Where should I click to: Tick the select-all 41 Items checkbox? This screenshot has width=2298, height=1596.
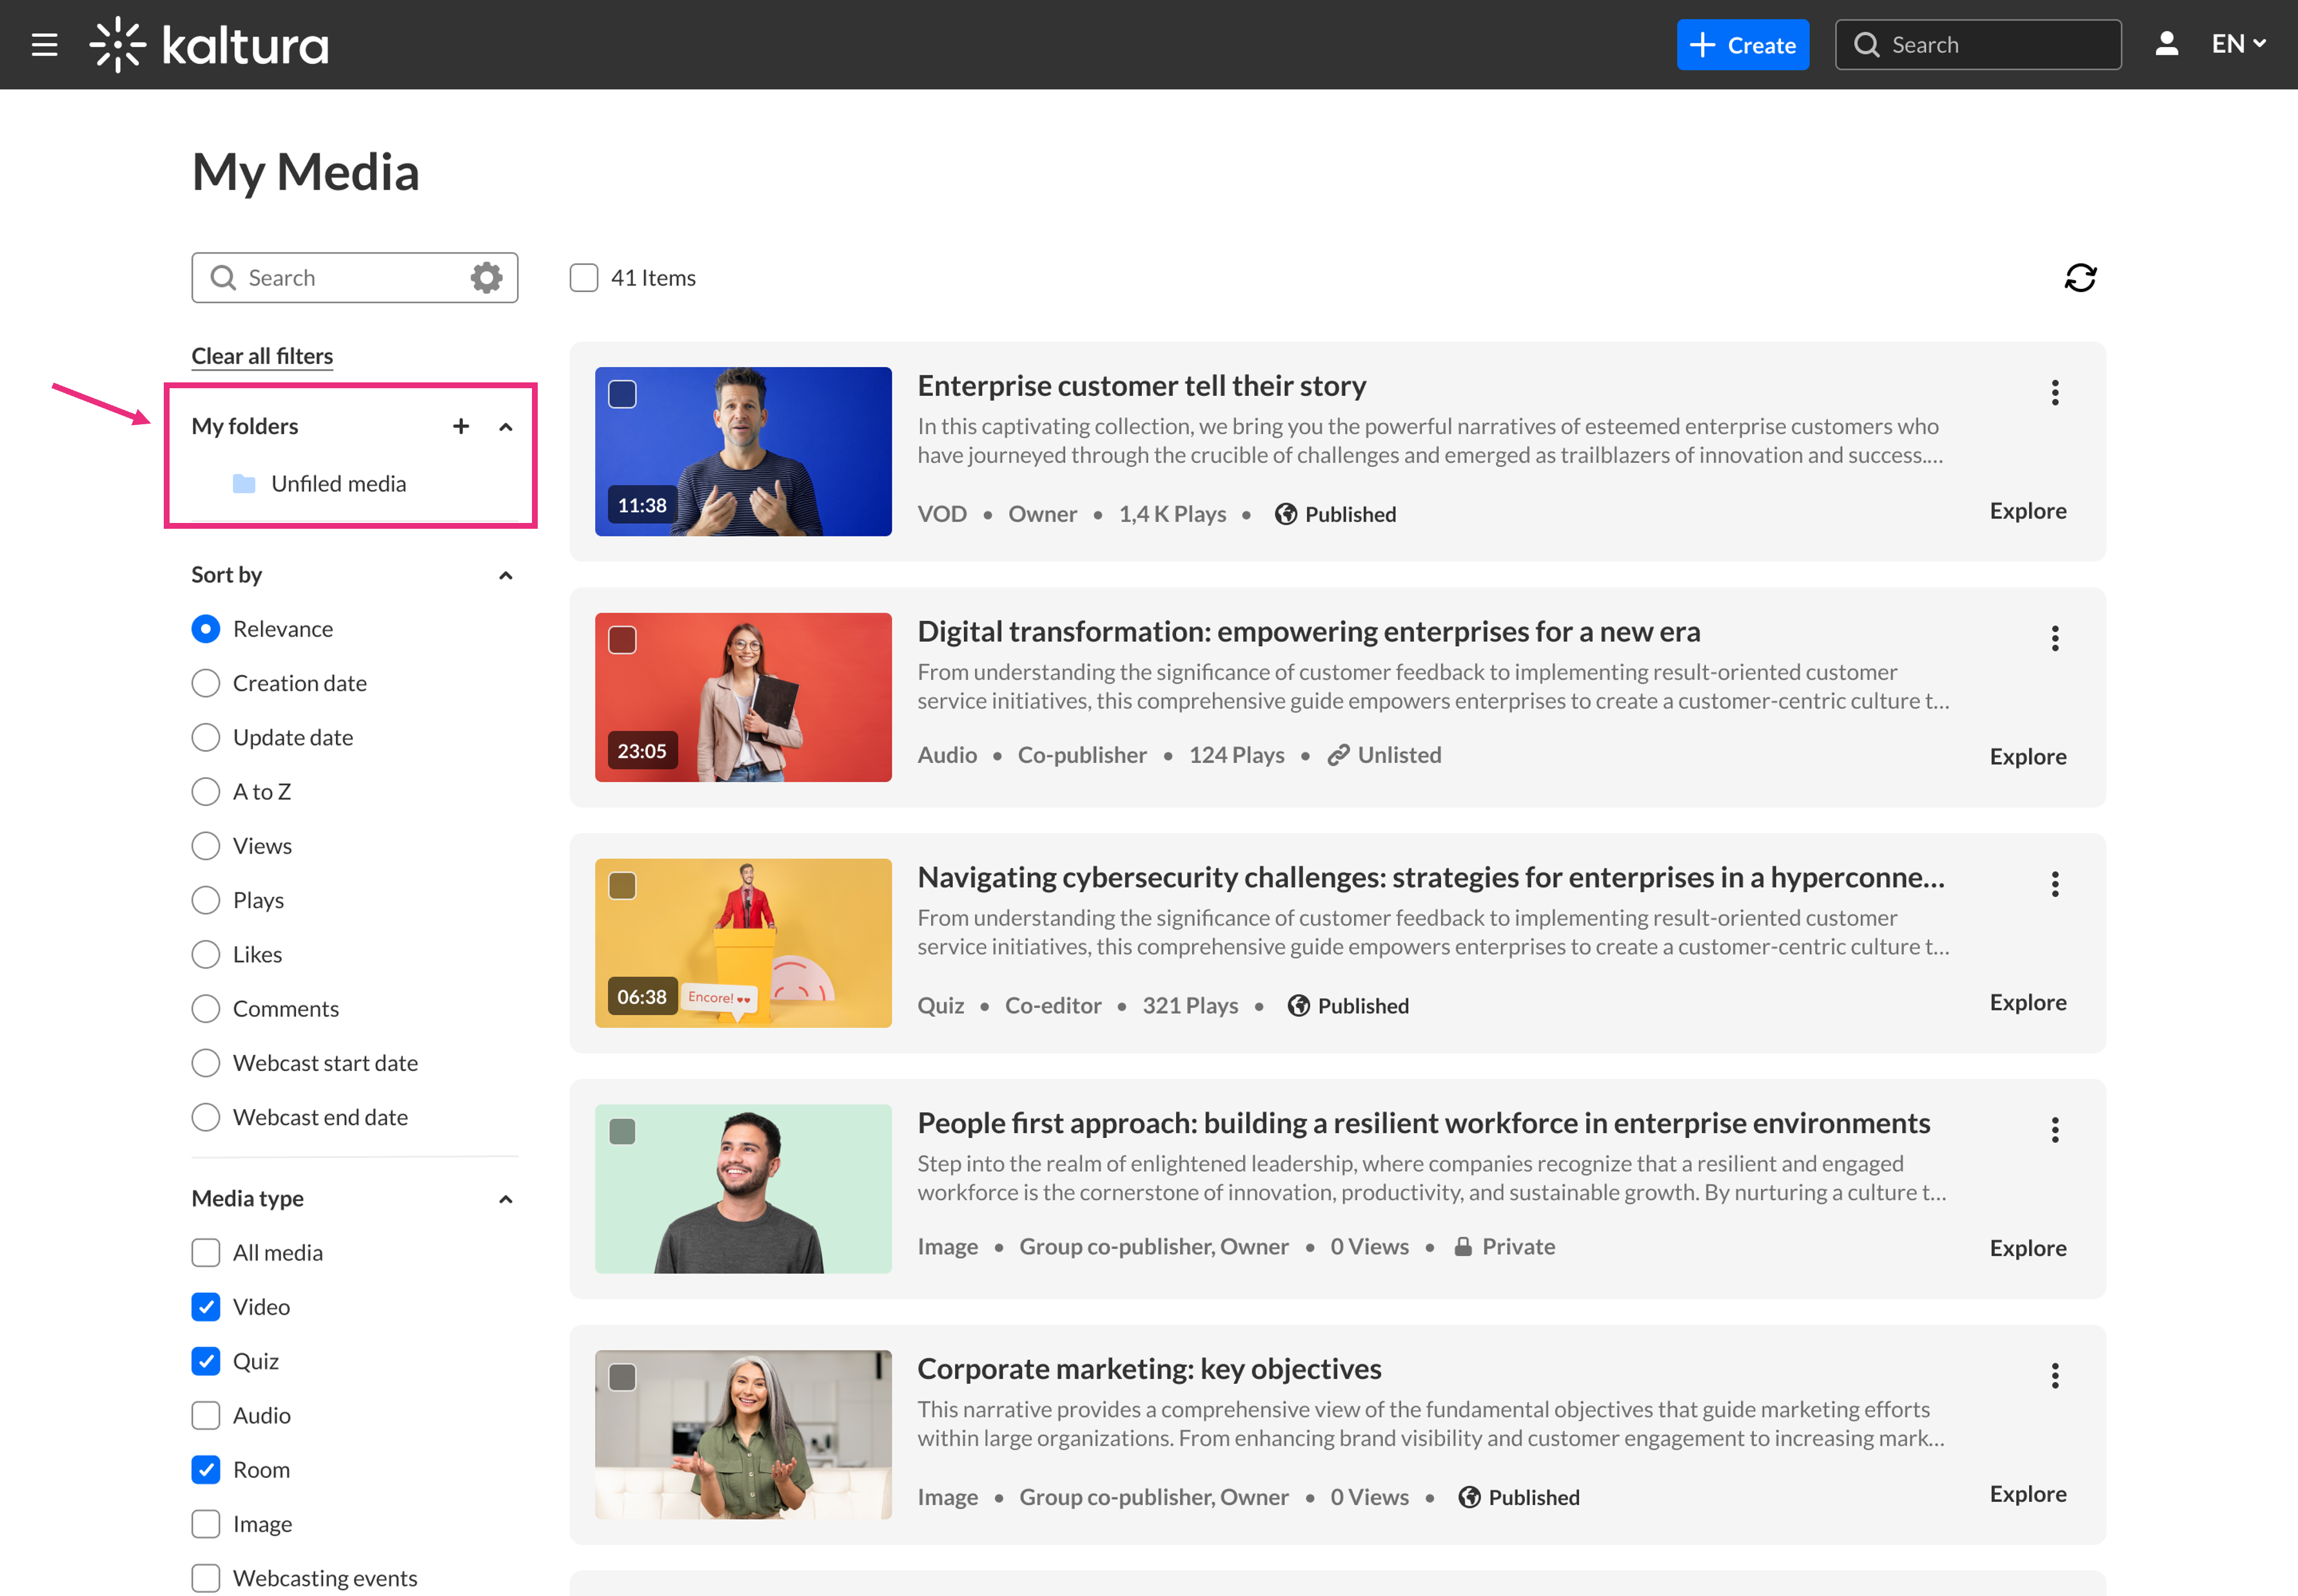pos(584,278)
